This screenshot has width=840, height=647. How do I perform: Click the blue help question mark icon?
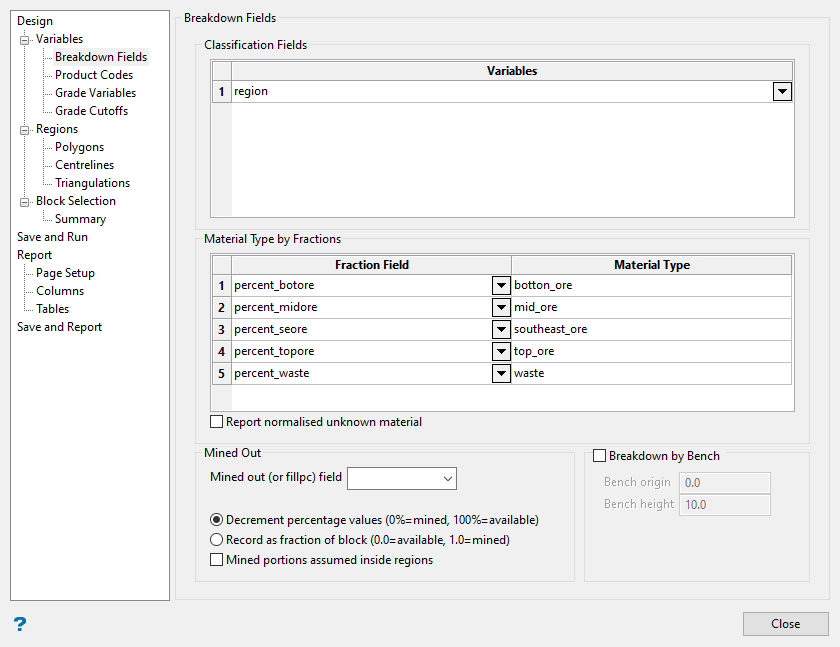[20, 624]
